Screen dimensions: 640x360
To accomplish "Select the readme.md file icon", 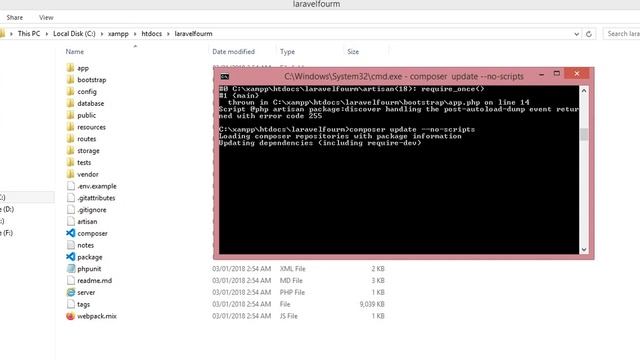I will pyautogui.click(x=71, y=280).
